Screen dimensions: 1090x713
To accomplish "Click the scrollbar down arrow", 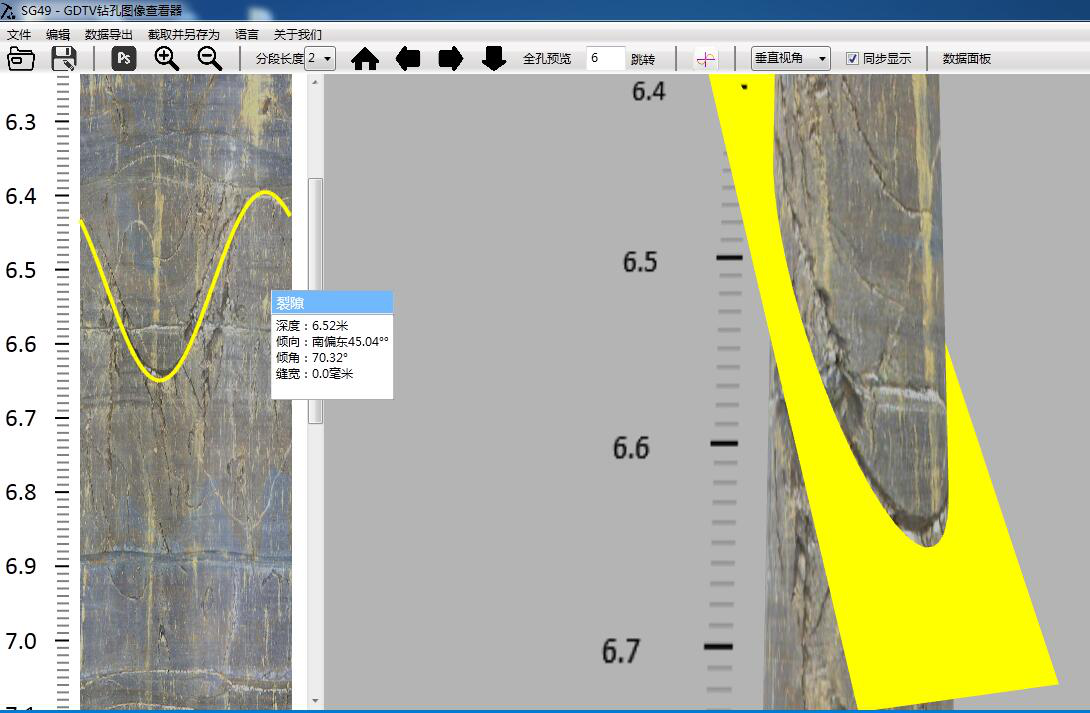I will [315, 701].
